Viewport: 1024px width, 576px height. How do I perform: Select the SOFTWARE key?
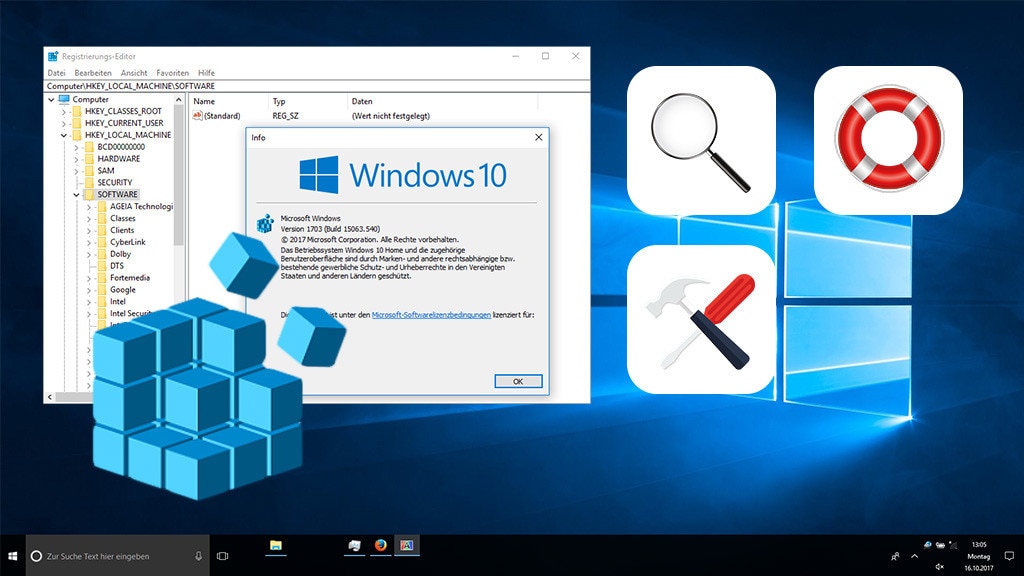(117, 194)
